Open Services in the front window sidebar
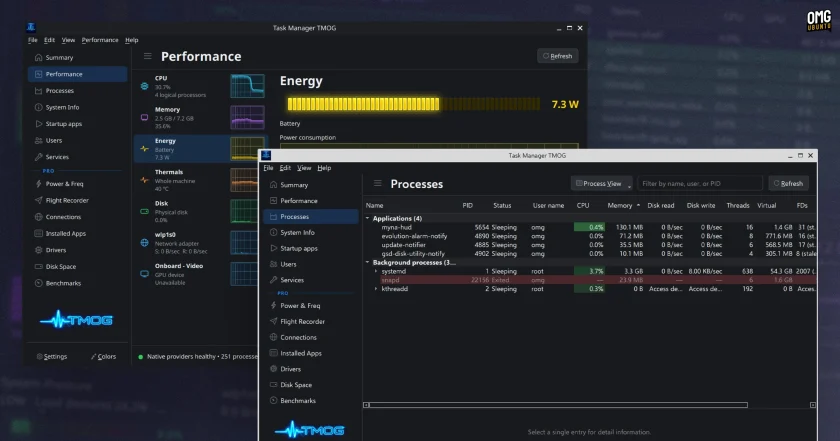 point(287,280)
